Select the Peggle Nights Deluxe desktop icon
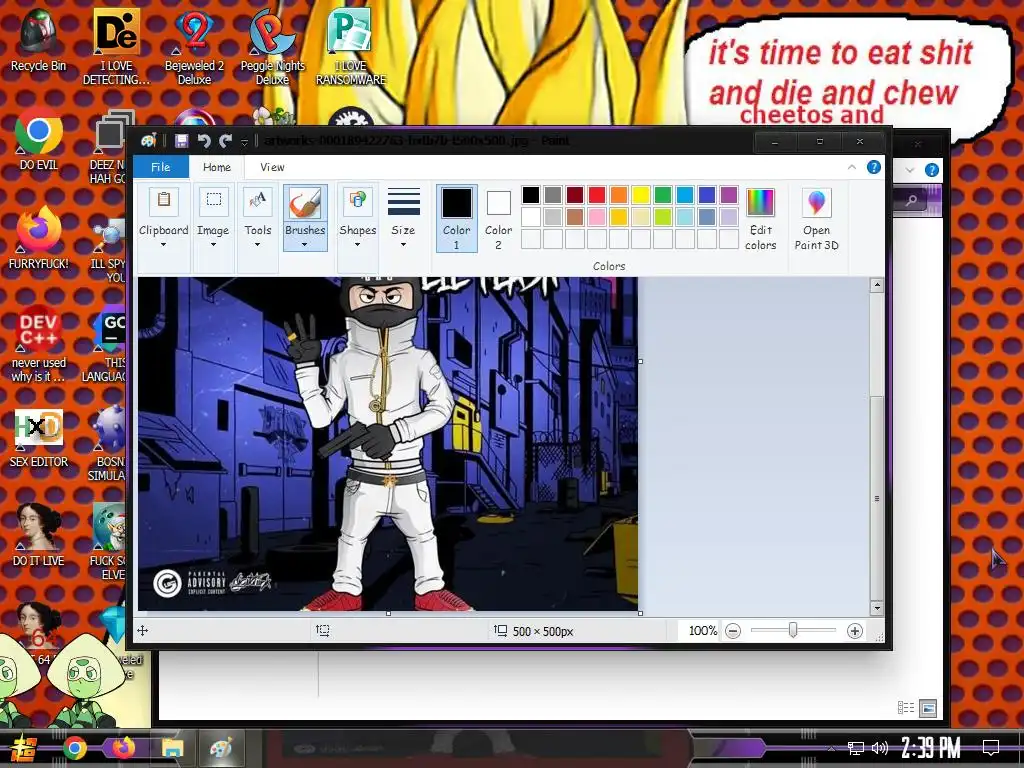This screenshot has height=768, width=1024. click(x=272, y=46)
